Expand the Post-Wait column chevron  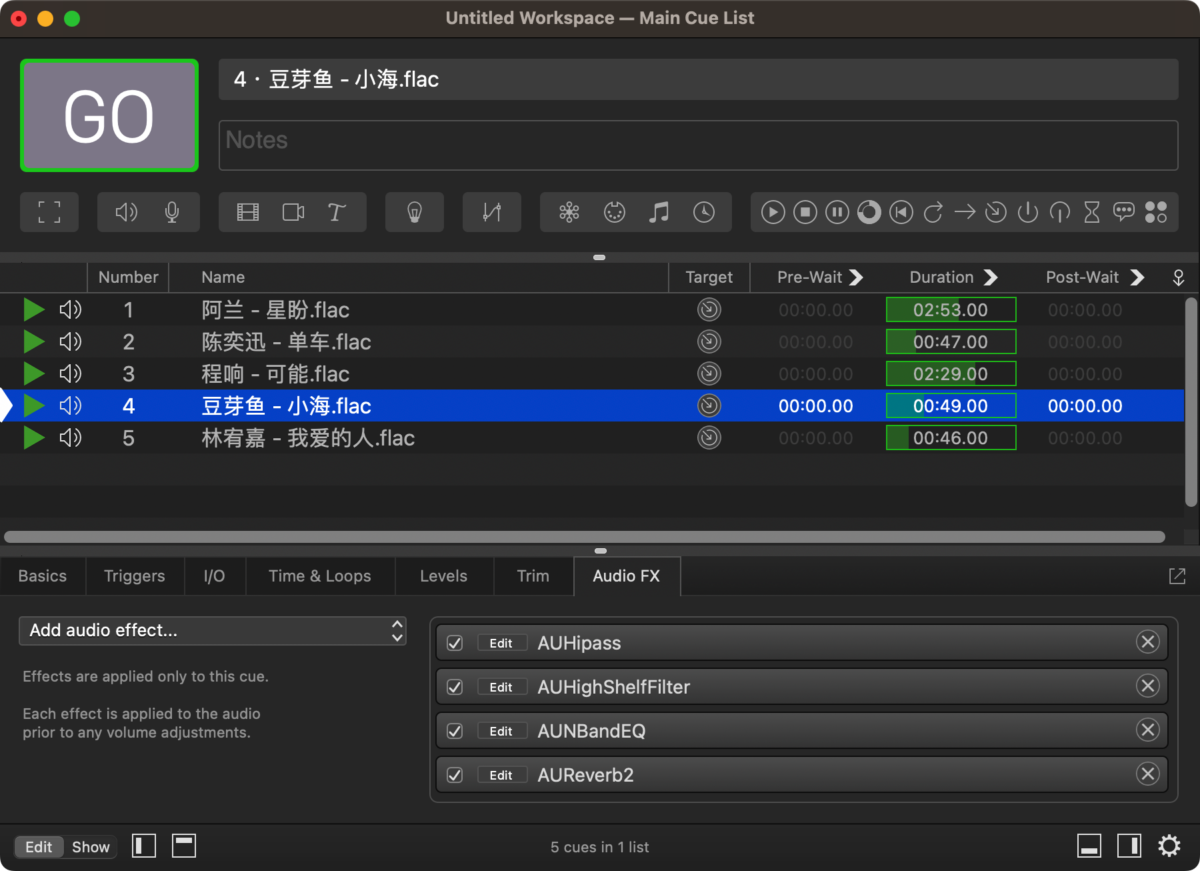[x=1136, y=277]
